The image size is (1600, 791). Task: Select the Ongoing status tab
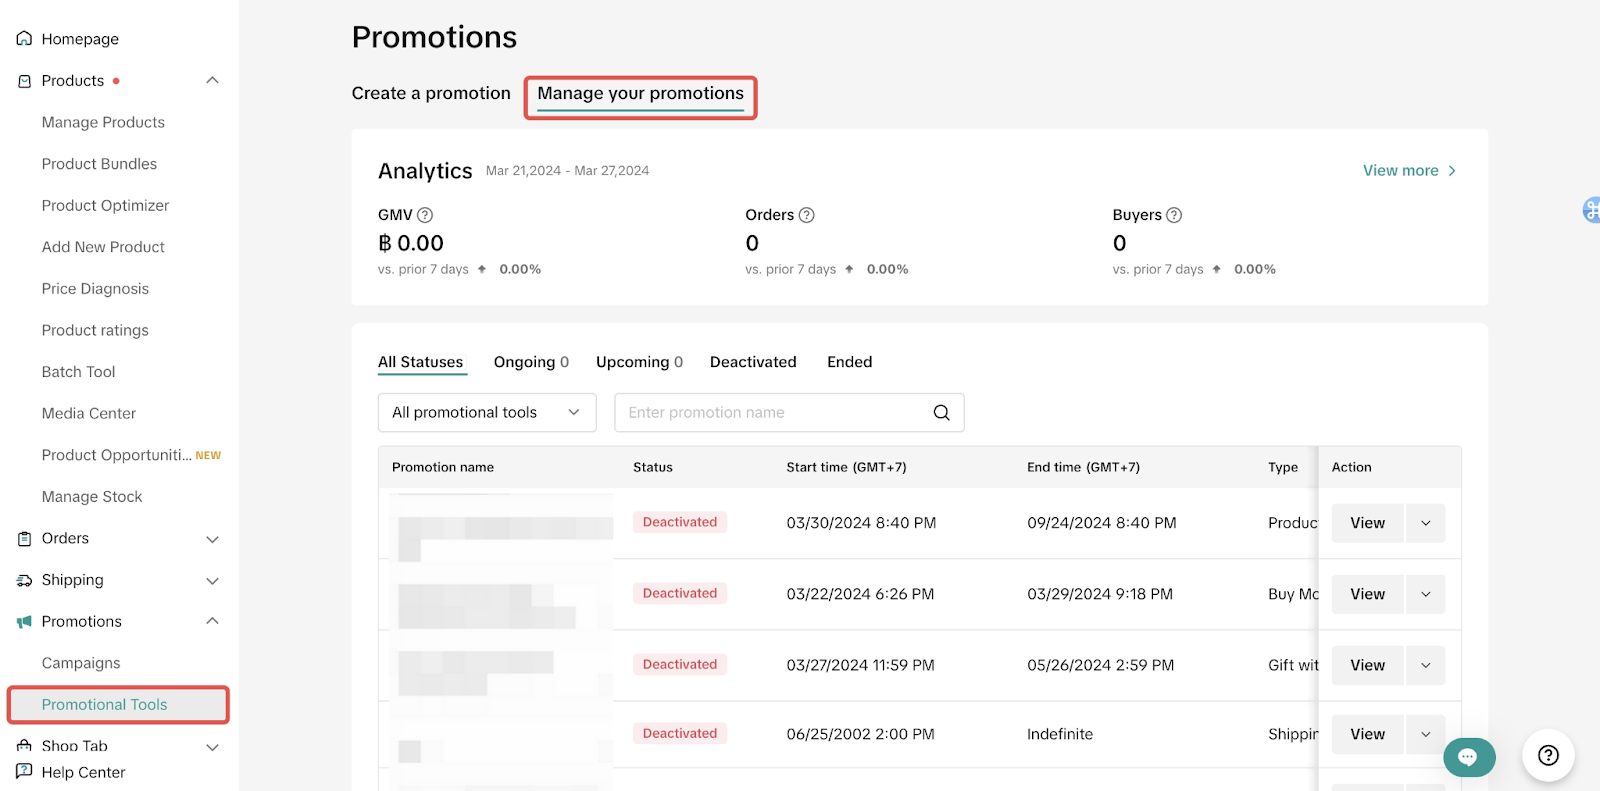pyautogui.click(x=530, y=362)
